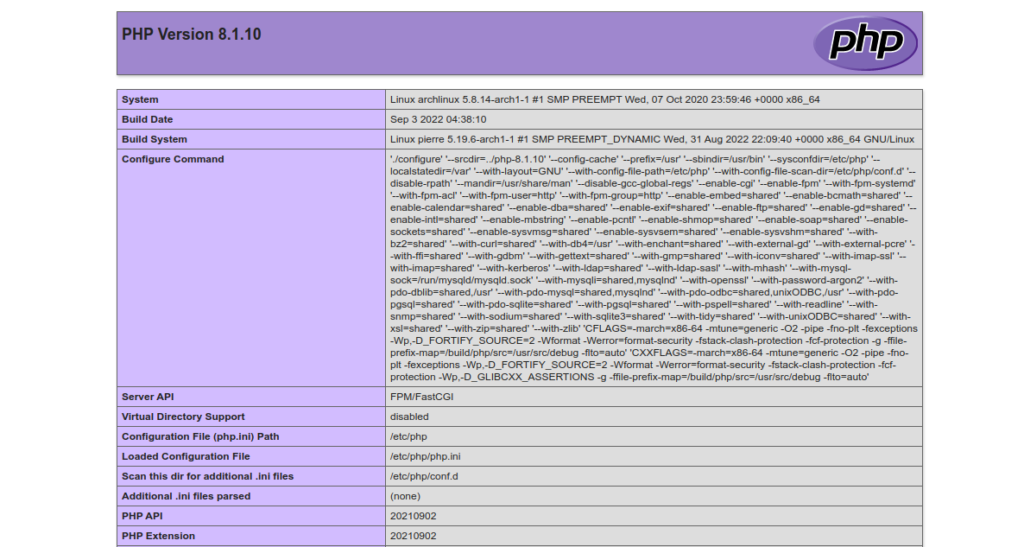1024x547 pixels.
Task: Click inside the configure command value text
Action: coord(654,268)
